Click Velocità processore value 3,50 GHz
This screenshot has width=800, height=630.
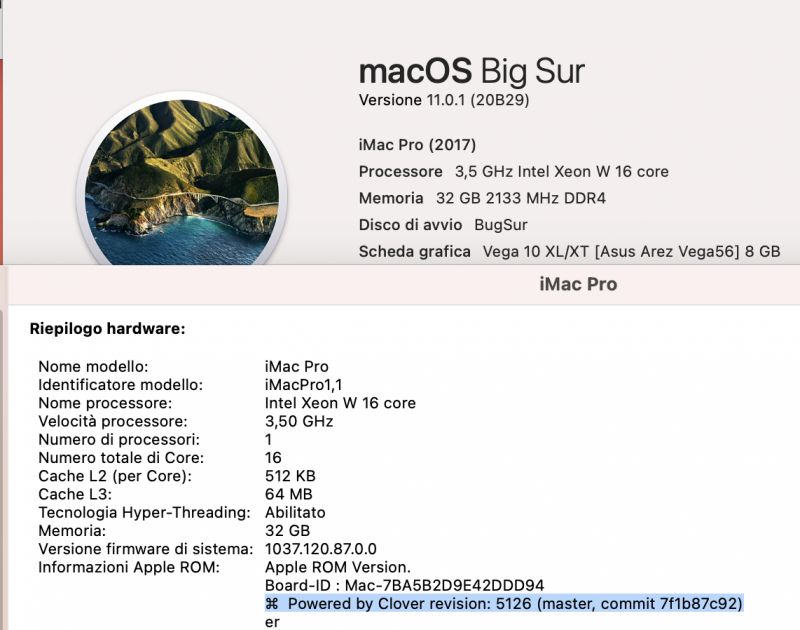tap(299, 421)
